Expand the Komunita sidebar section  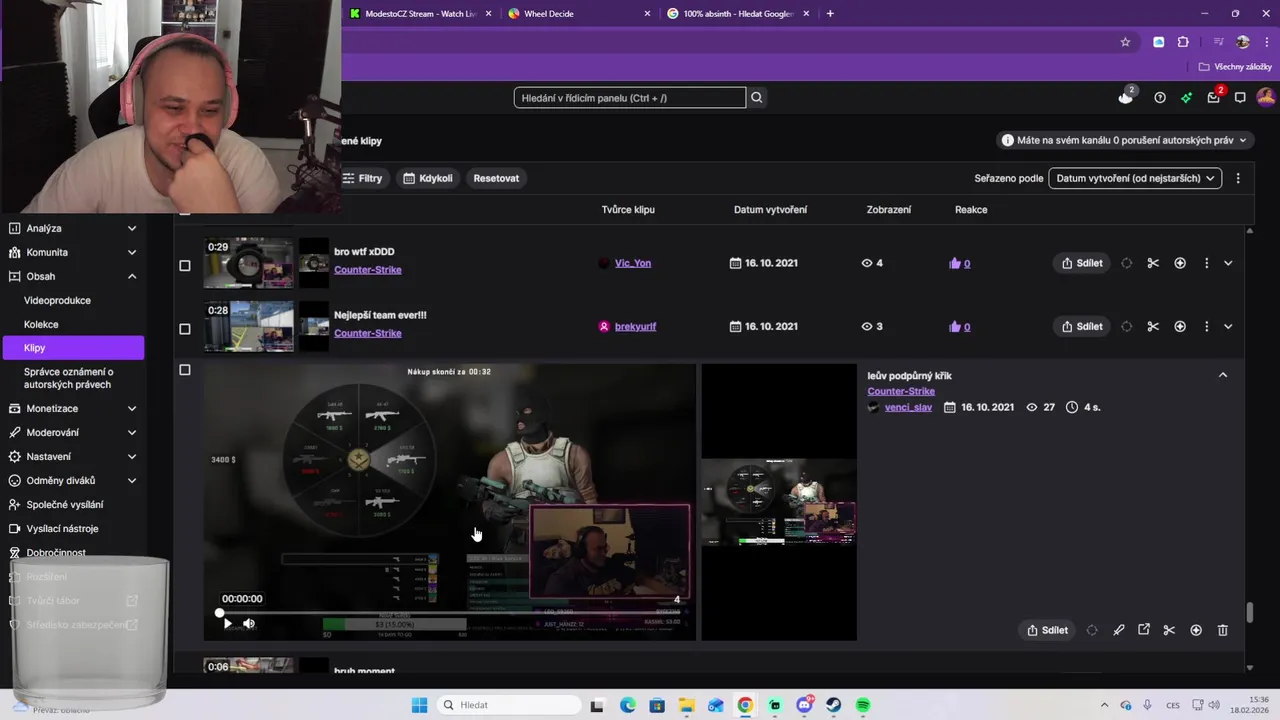point(132,252)
